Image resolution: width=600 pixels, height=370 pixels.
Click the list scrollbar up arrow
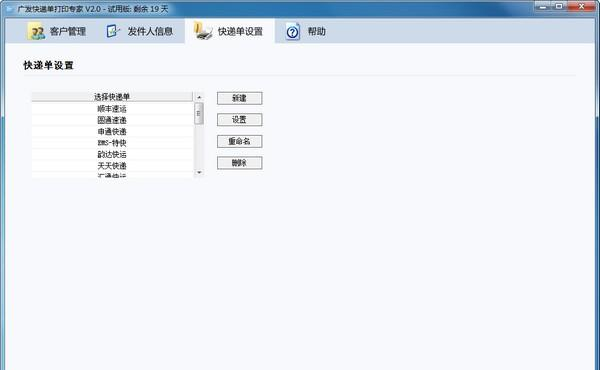(x=199, y=97)
